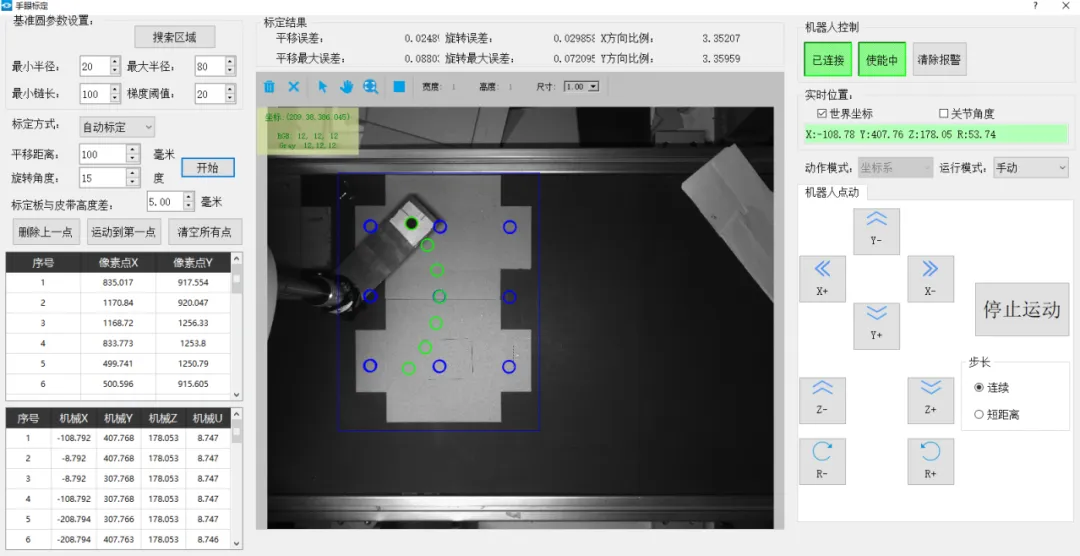Click cell 407.763 in mechanical table
1080x556 pixels.
click(118, 539)
